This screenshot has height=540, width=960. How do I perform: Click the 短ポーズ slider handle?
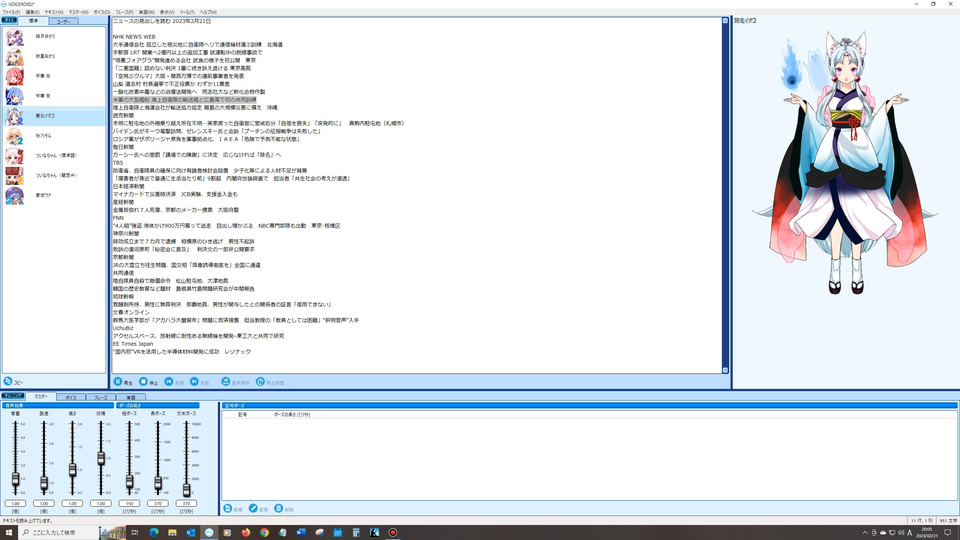point(129,482)
